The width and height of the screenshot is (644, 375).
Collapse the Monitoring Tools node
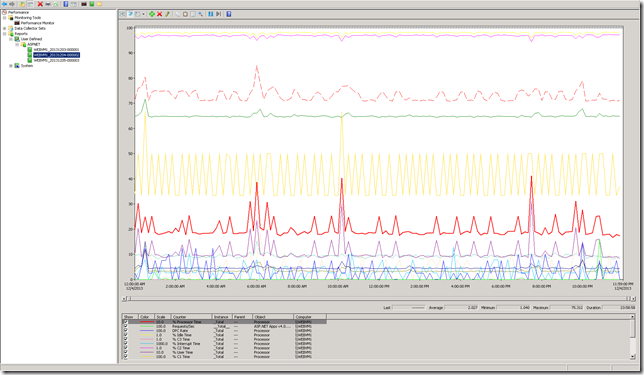coord(5,18)
